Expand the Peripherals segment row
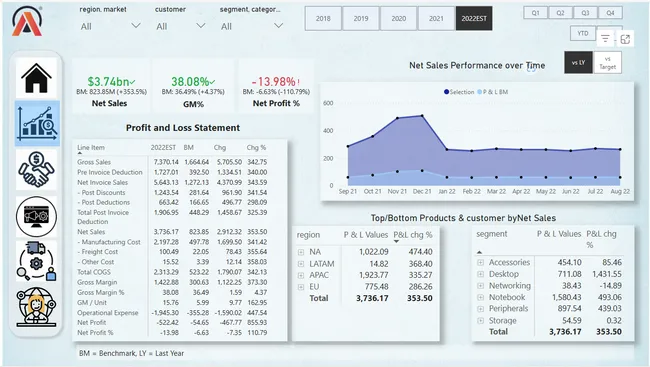 [x=480, y=309]
